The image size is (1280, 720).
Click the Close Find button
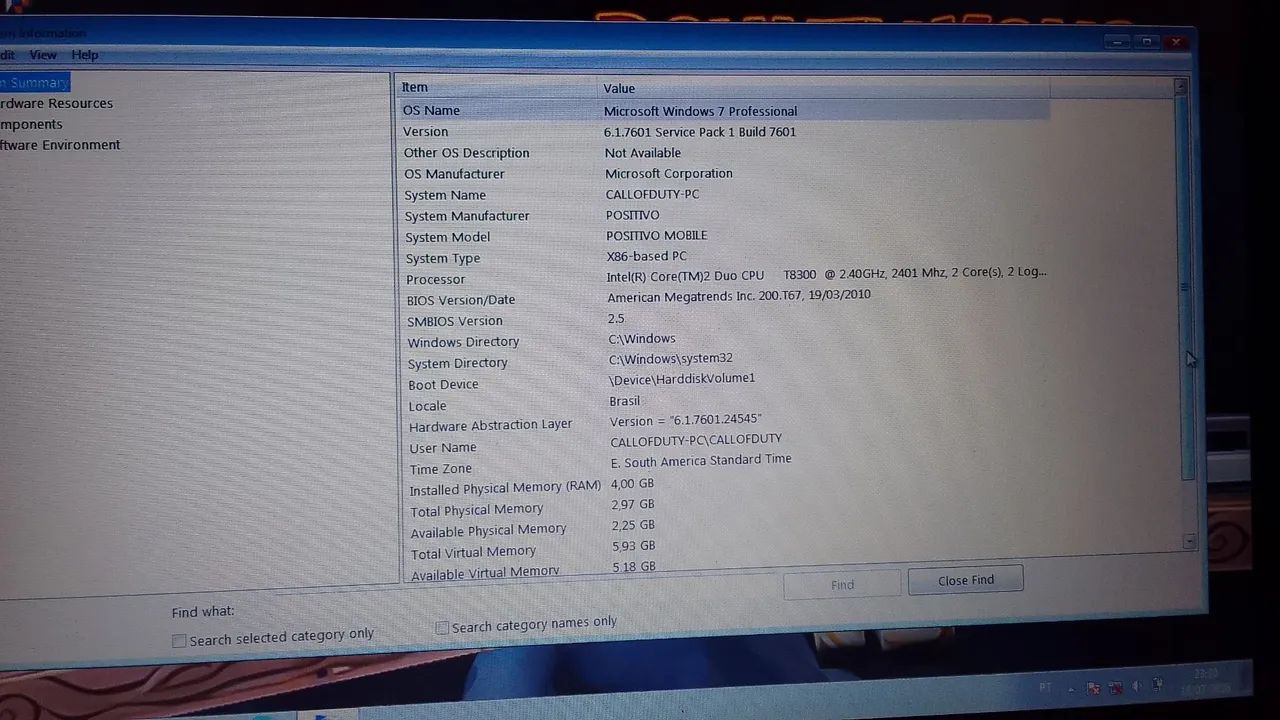tap(965, 580)
